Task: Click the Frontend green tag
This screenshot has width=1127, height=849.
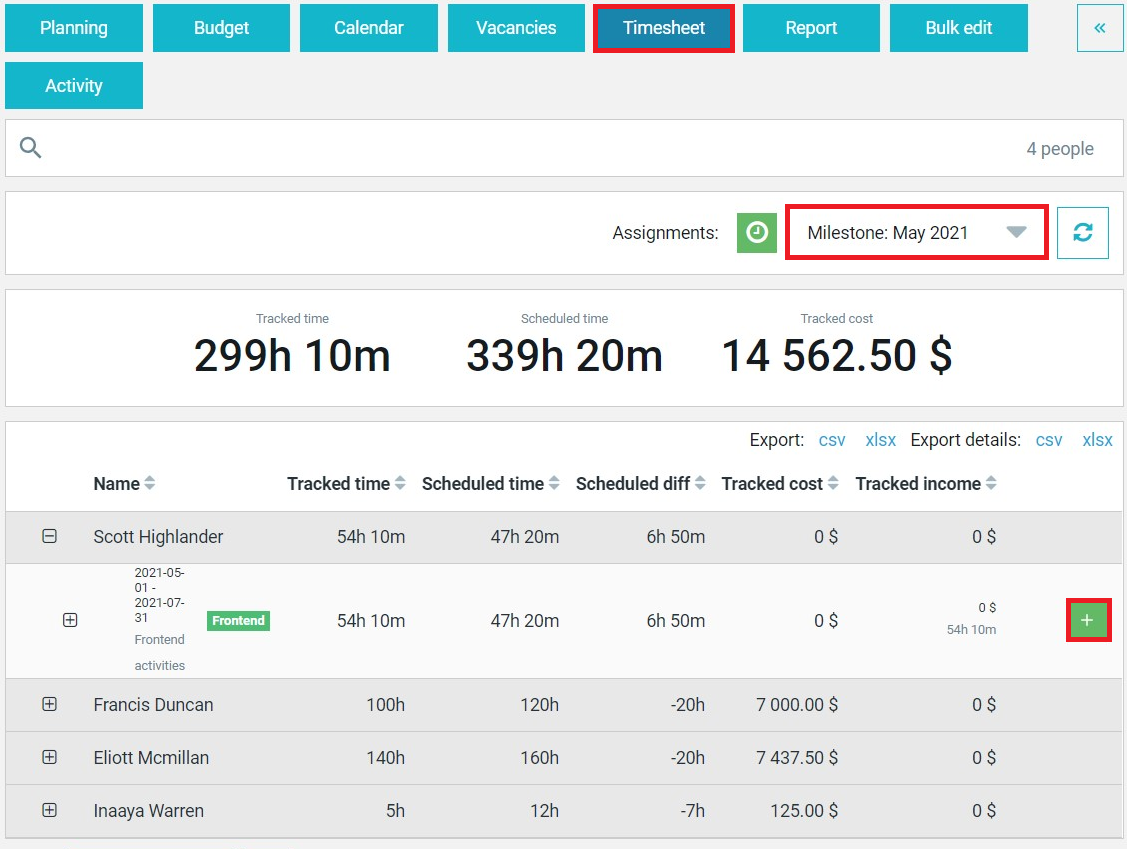Action: click(238, 620)
